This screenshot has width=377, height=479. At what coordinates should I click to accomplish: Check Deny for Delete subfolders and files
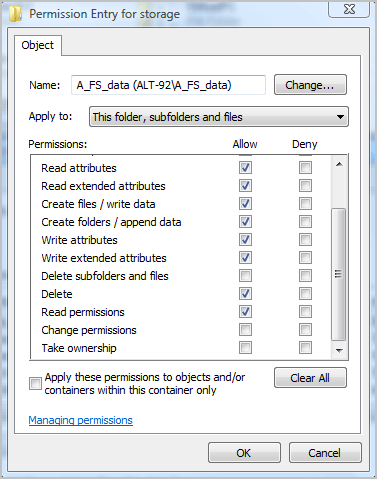305,275
